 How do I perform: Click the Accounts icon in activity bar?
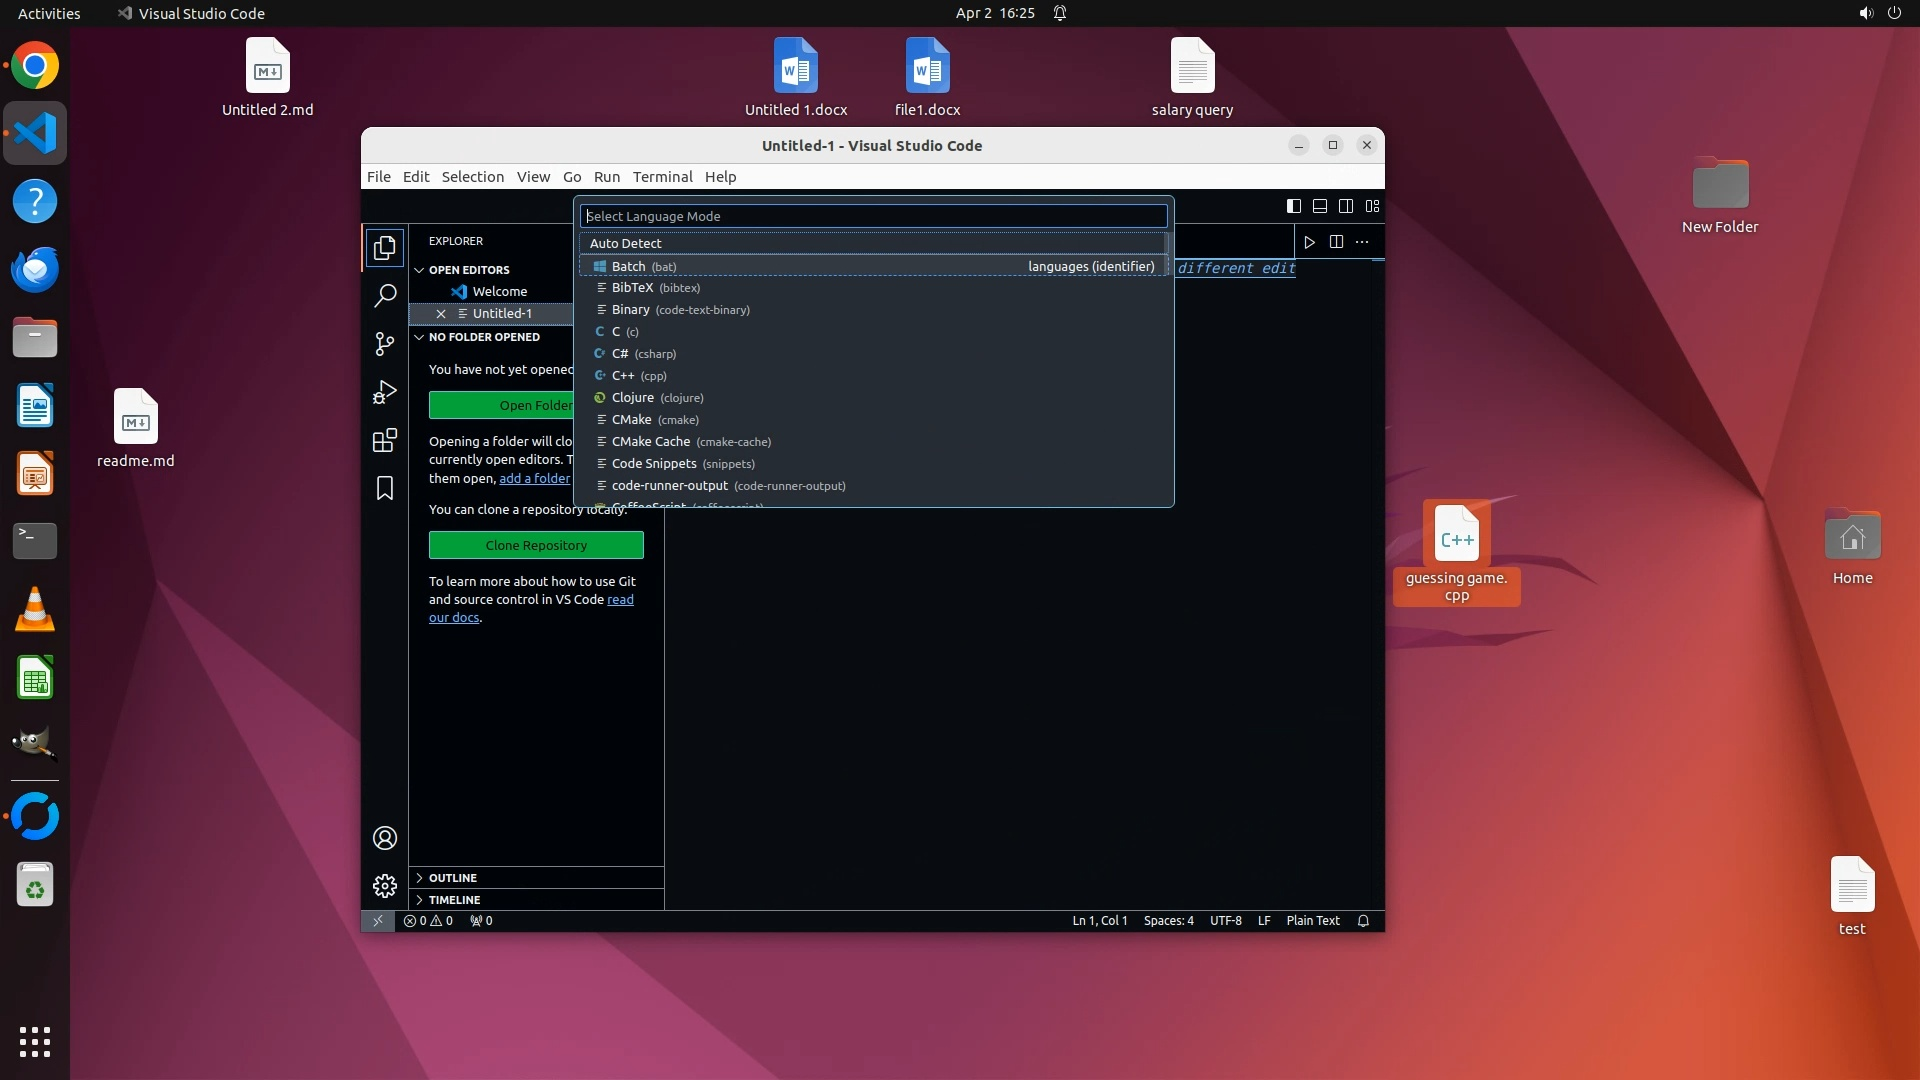click(x=385, y=838)
